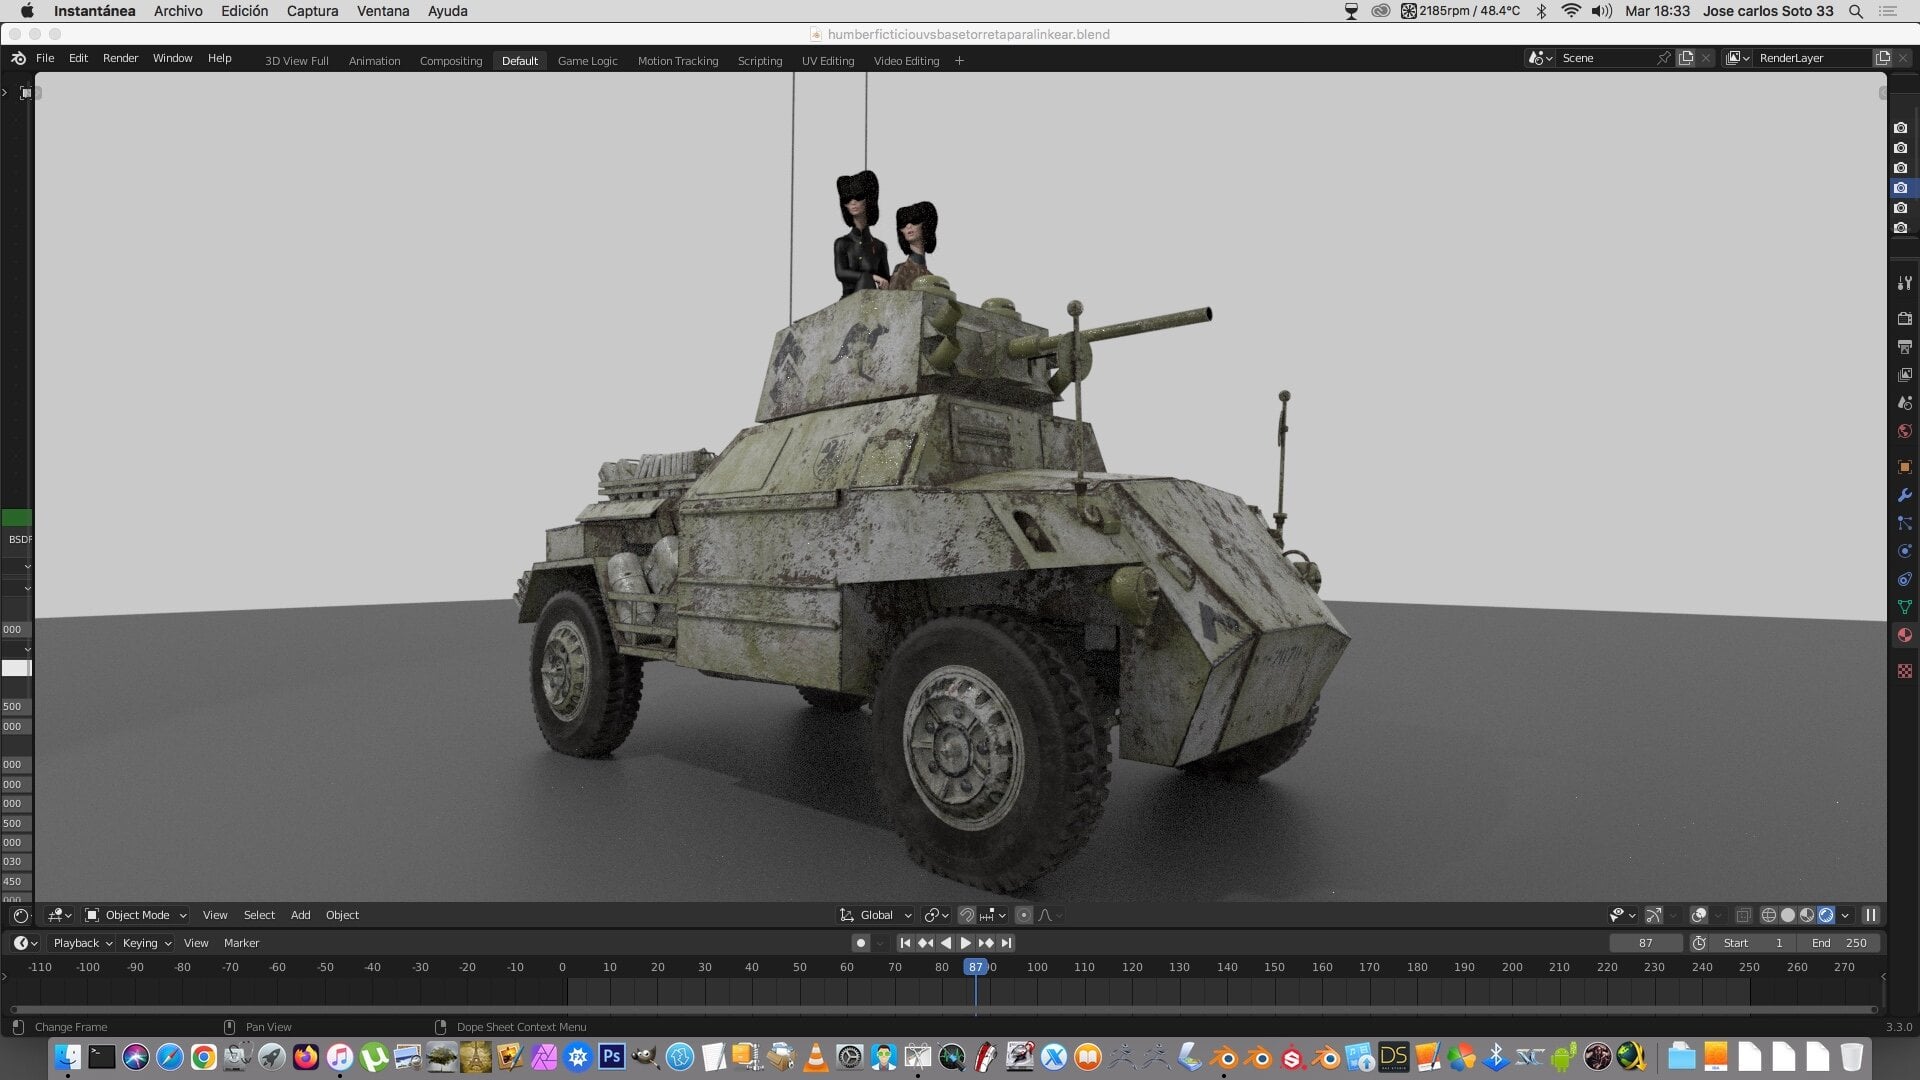1920x1080 pixels.
Task: Toggle proportional editing in viewport header
Action: point(1023,915)
